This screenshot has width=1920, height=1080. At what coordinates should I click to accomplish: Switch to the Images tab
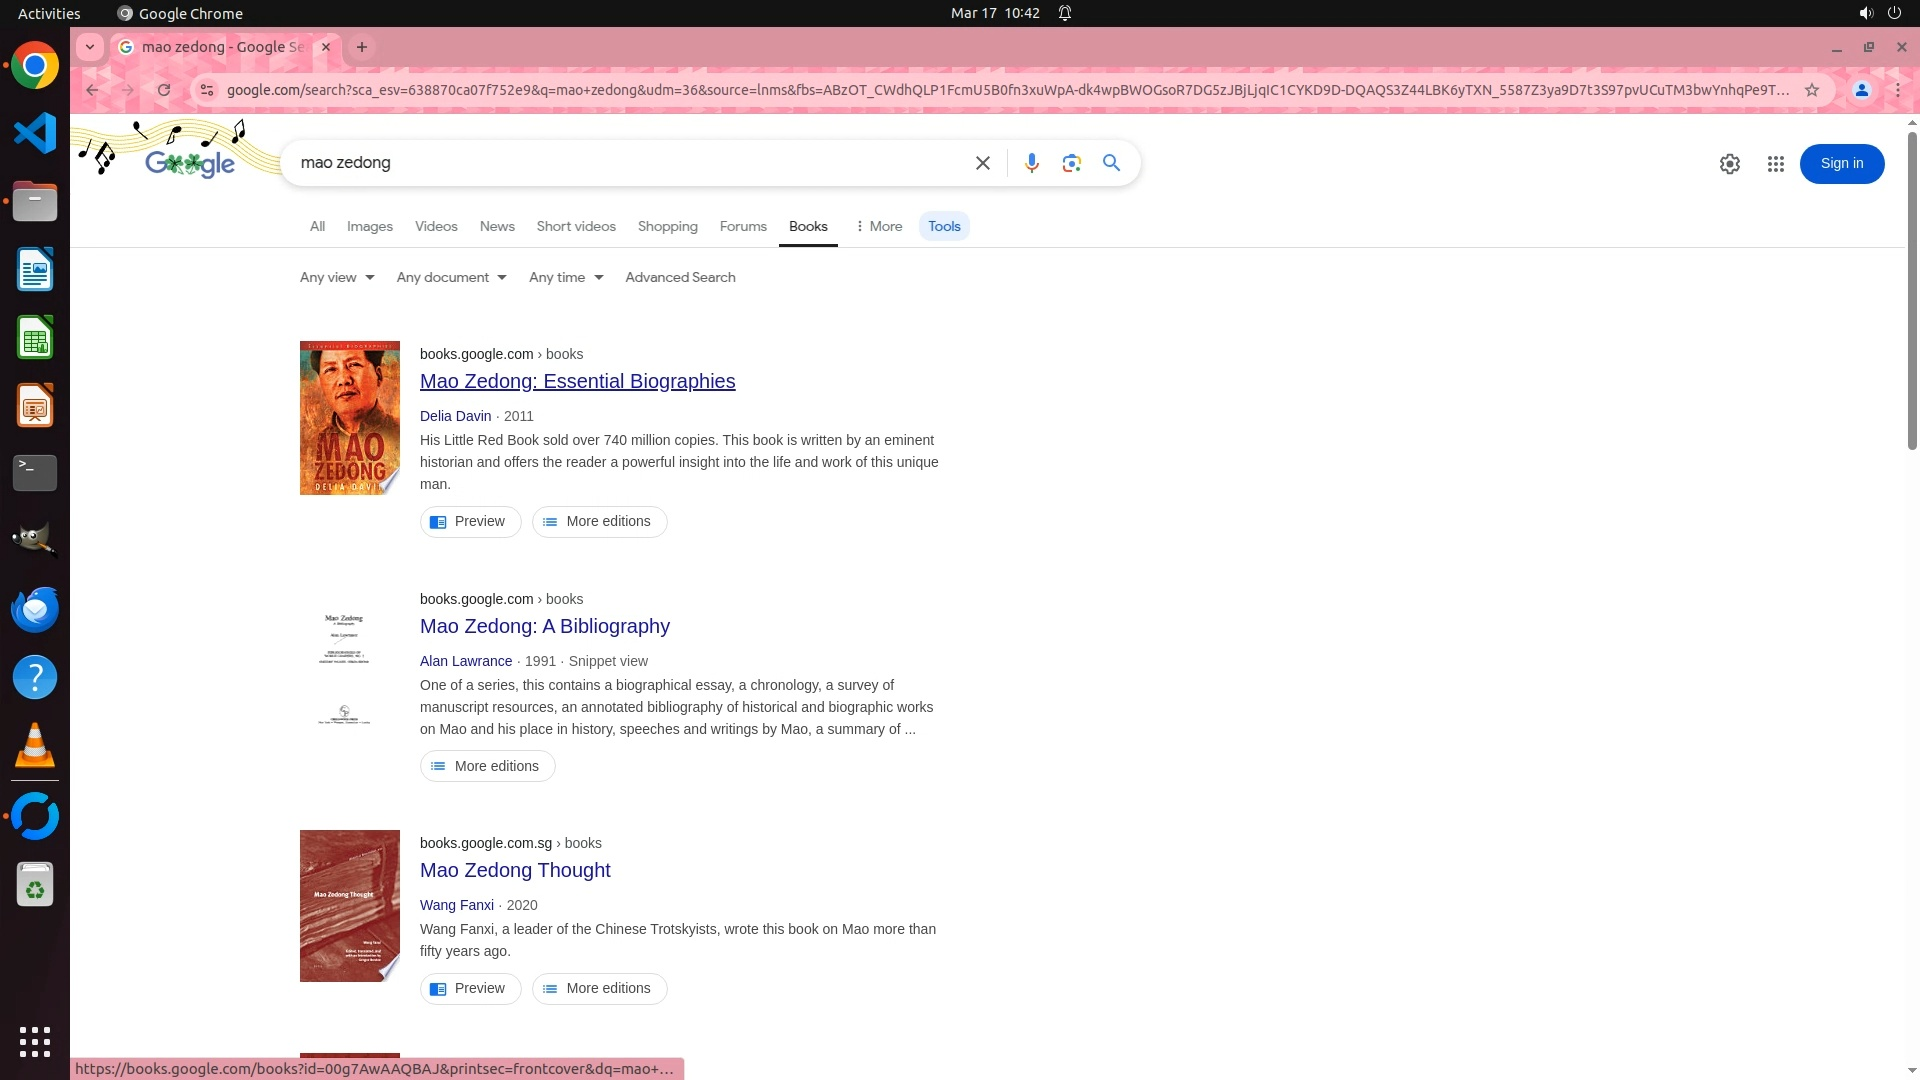(x=369, y=226)
